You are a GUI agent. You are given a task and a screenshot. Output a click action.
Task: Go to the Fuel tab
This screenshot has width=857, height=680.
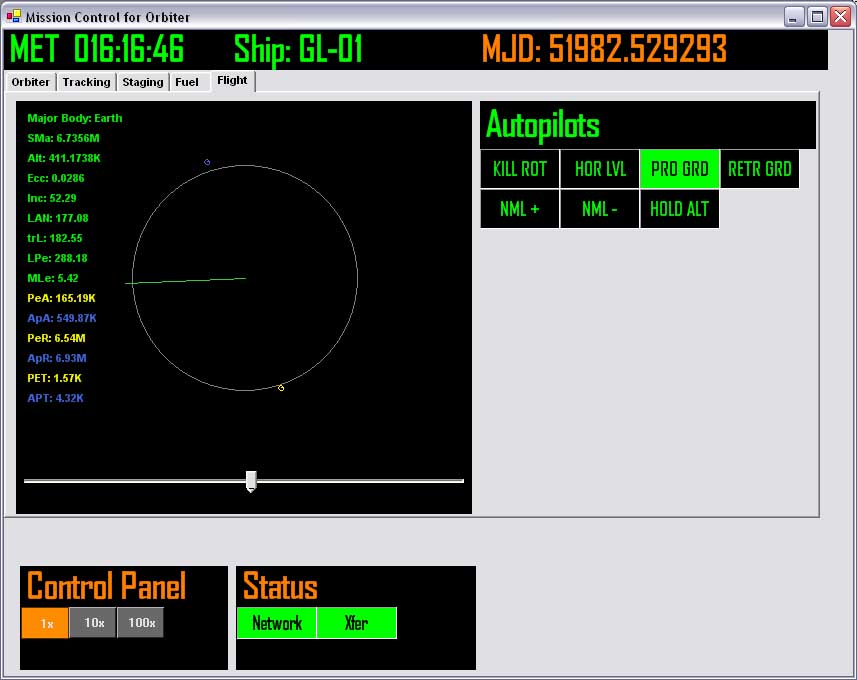(x=187, y=82)
